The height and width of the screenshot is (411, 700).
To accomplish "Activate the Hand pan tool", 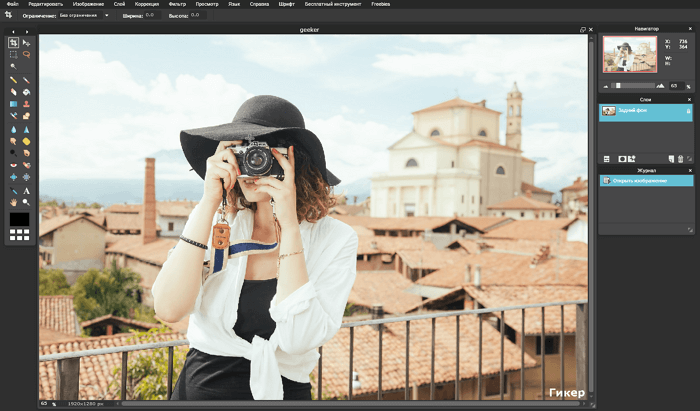I will (13, 201).
